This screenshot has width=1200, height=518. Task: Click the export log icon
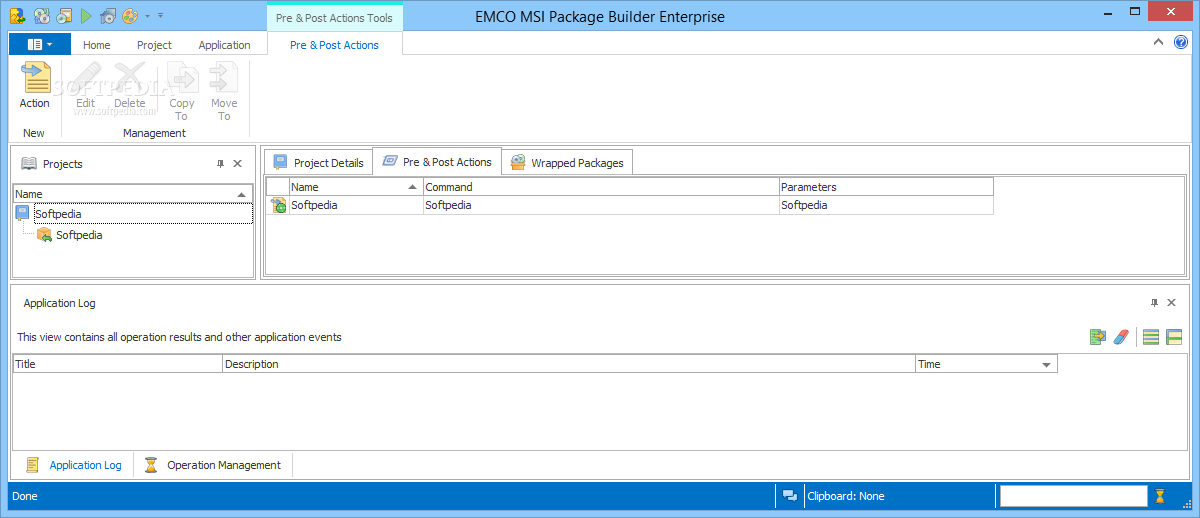(1098, 337)
